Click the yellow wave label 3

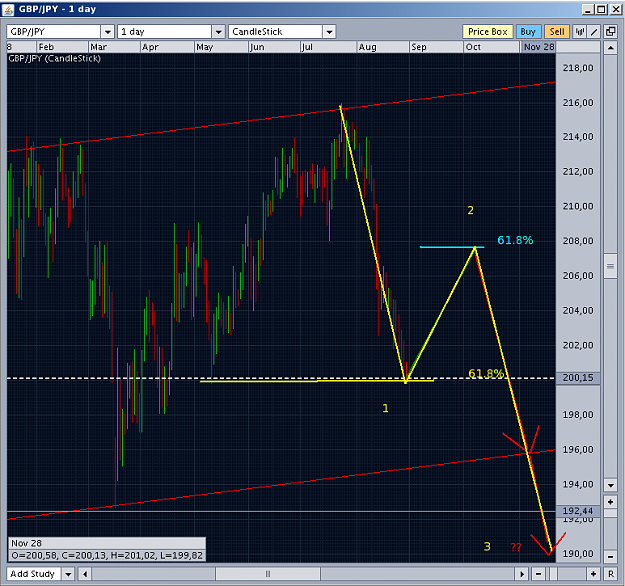pos(487,547)
